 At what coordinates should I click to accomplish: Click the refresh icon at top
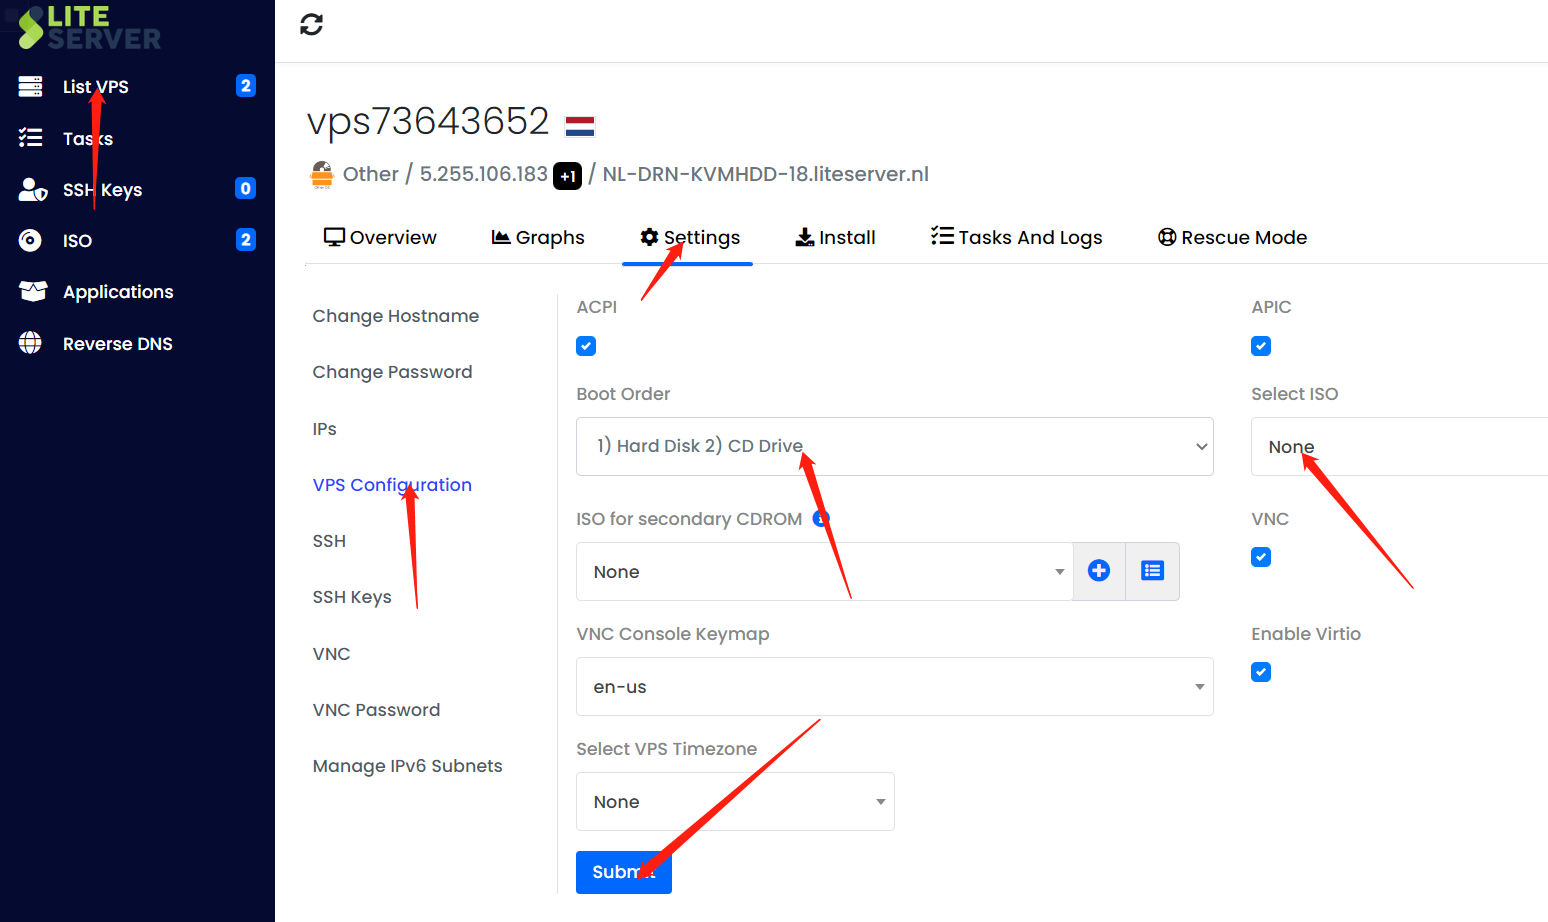311,24
